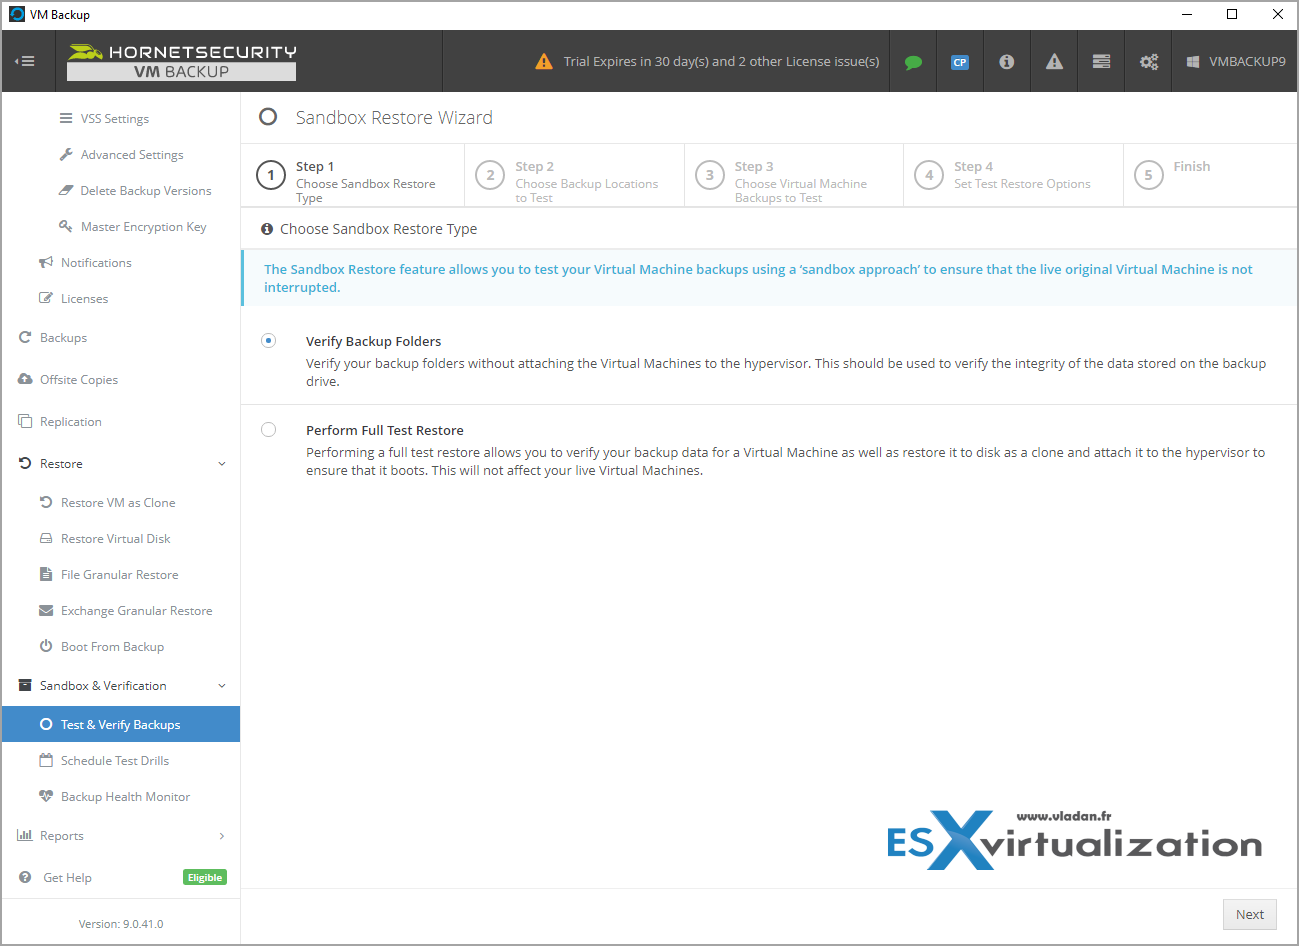
Task: Click the Replication copy icon
Action: coord(25,421)
